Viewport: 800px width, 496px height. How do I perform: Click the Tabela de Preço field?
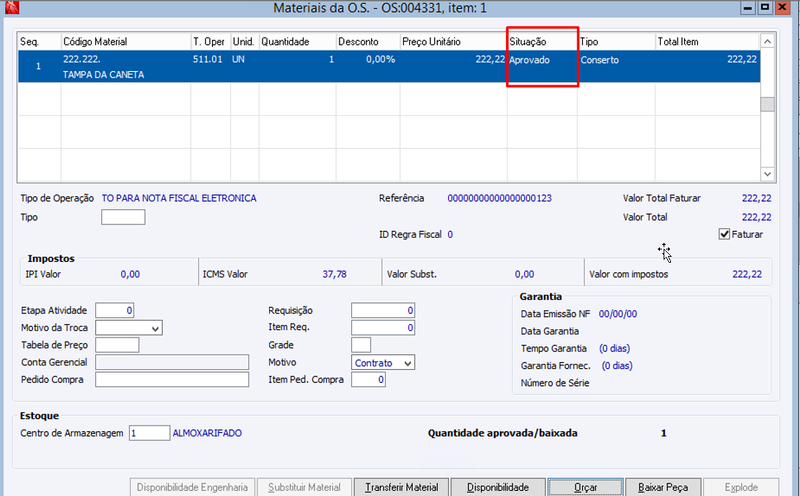(x=117, y=345)
